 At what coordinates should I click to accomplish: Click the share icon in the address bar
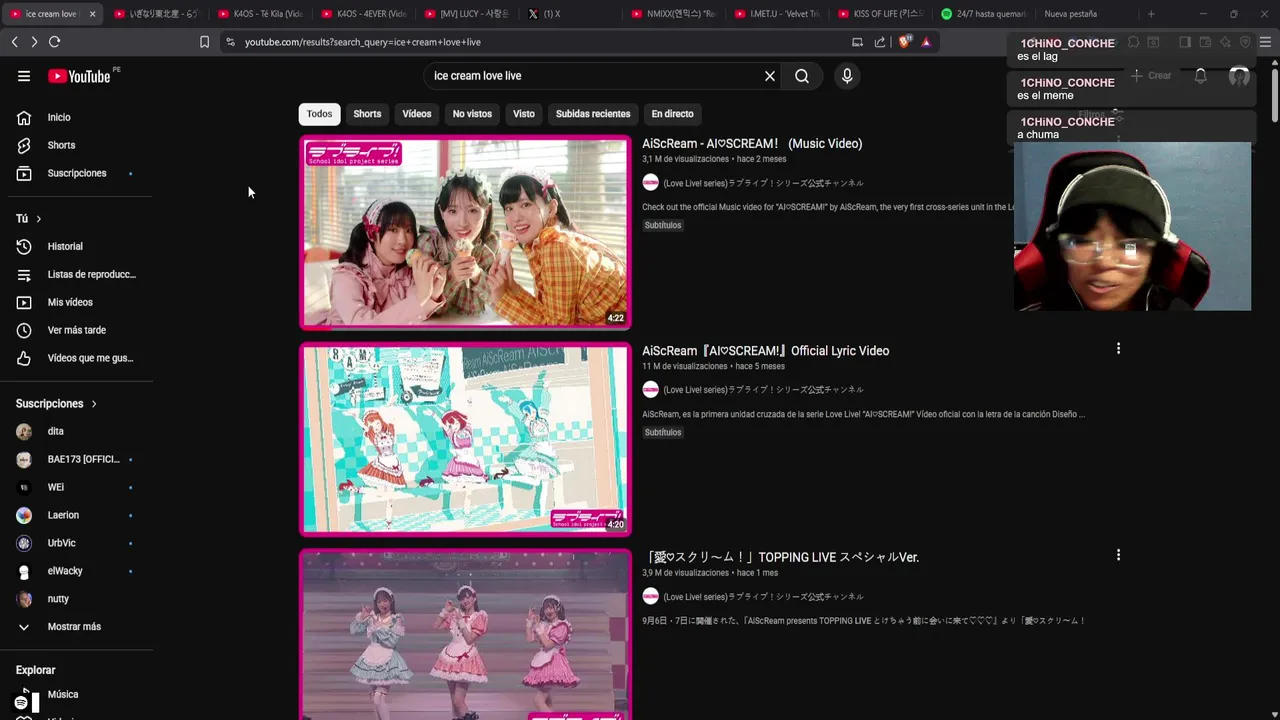click(880, 42)
